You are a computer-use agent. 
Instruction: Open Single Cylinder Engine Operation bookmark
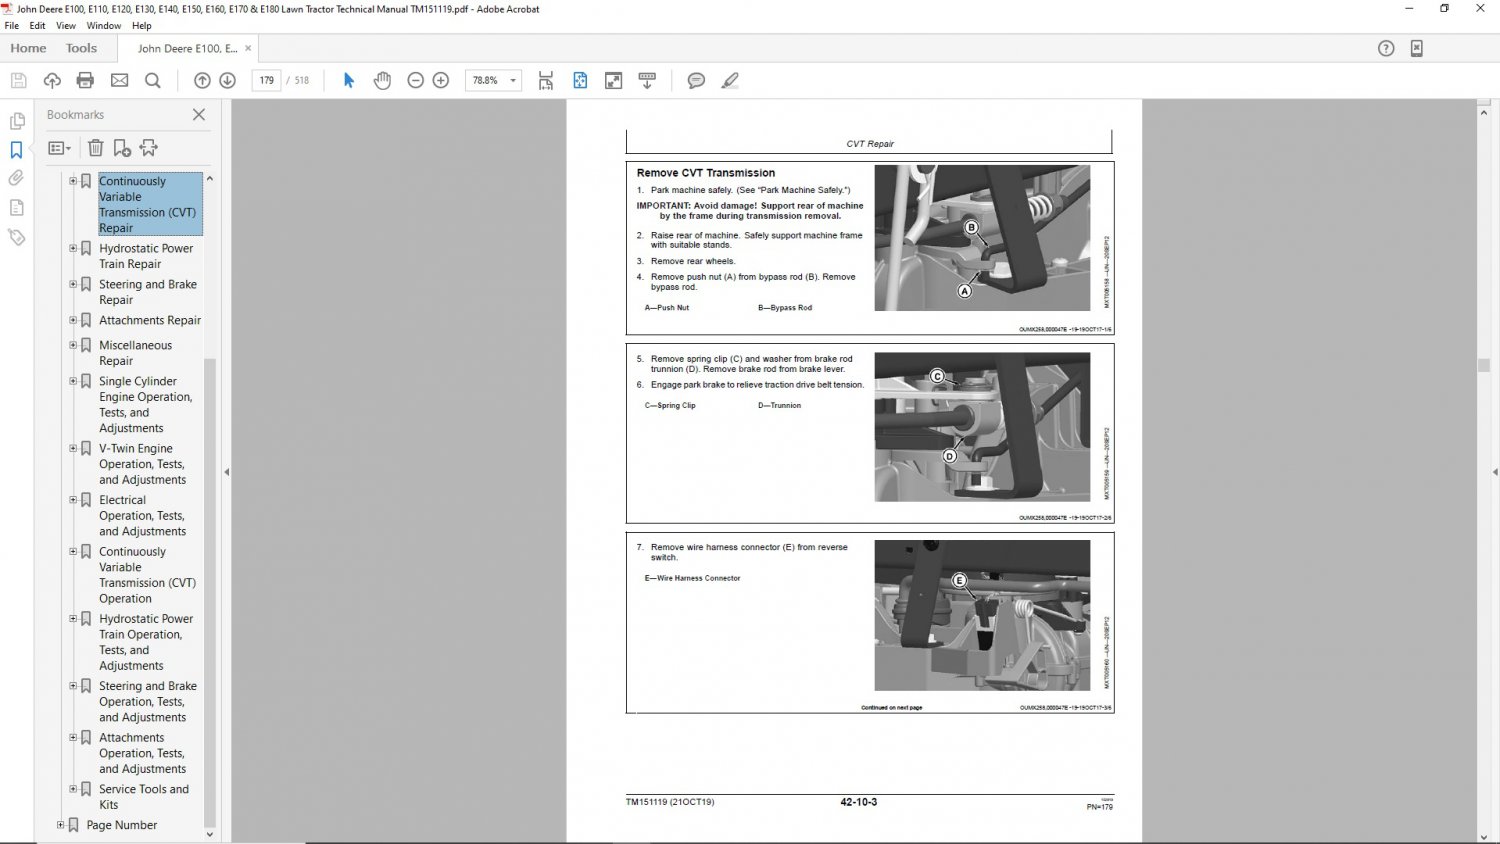tap(146, 405)
